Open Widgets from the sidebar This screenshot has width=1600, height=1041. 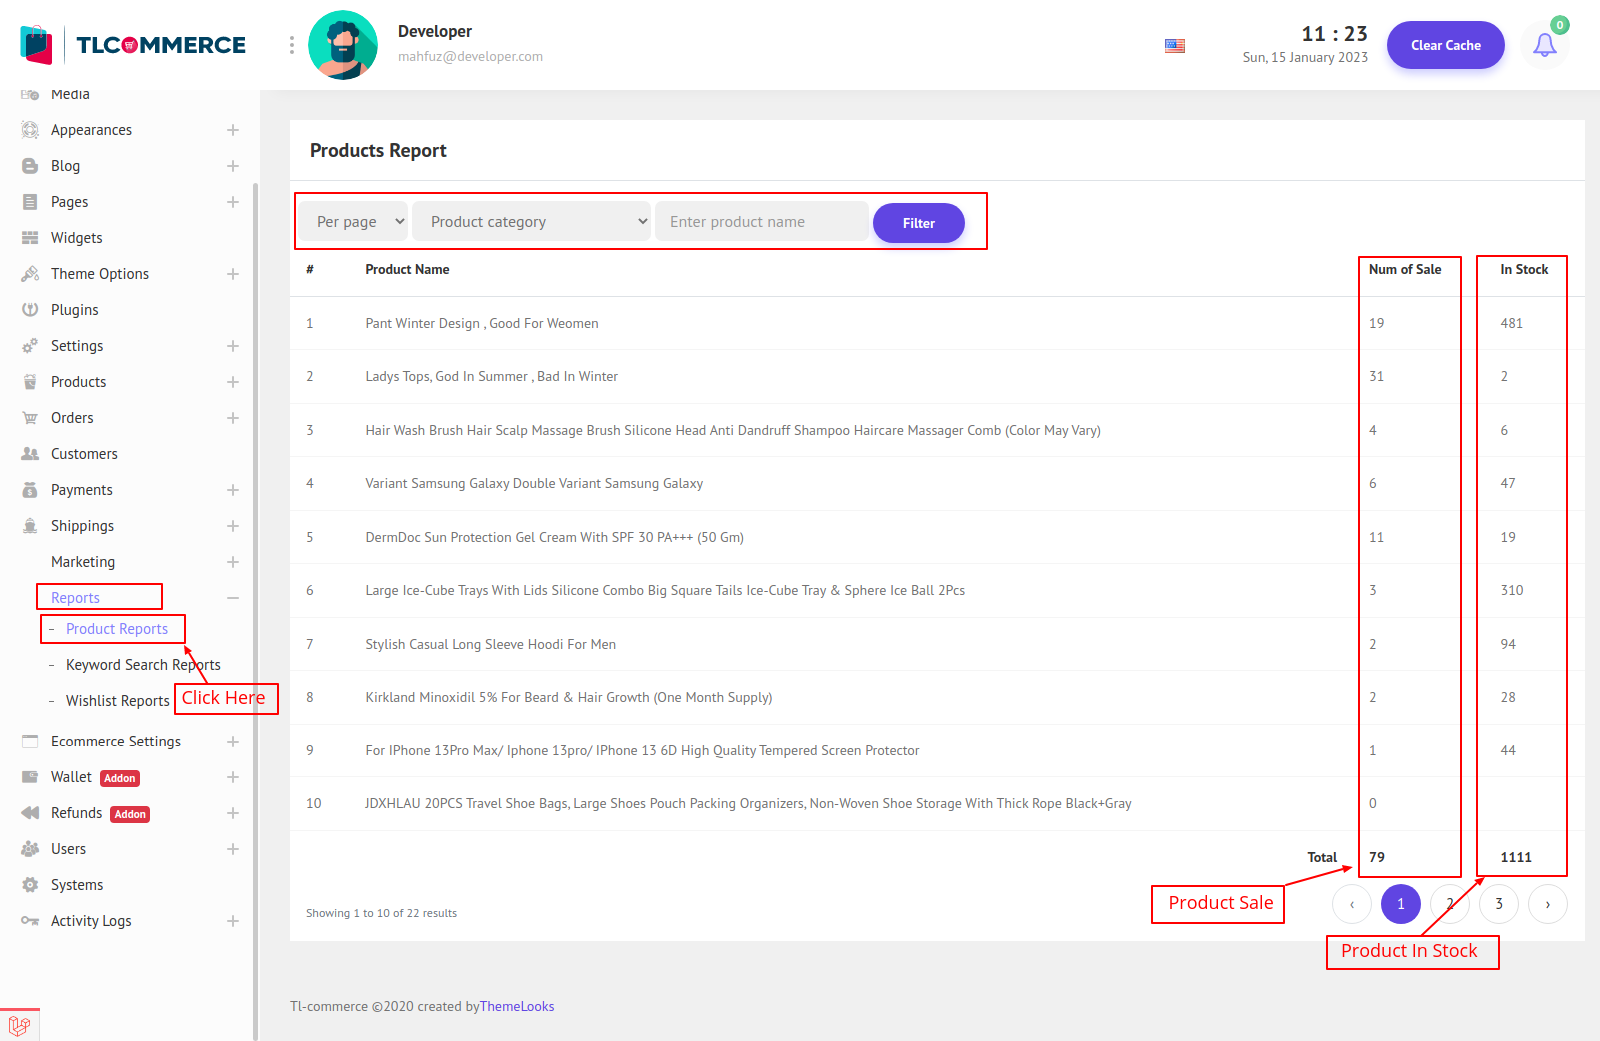(77, 238)
